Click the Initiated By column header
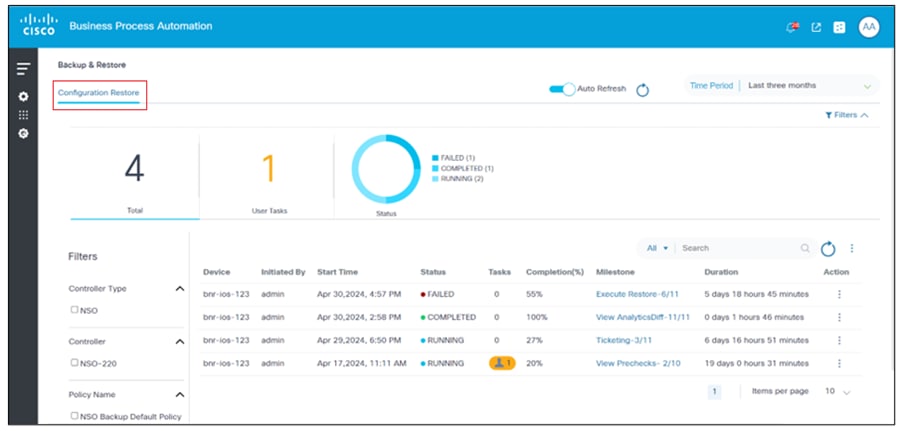The height and width of the screenshot is (431, 903). (x=283, y=272)
